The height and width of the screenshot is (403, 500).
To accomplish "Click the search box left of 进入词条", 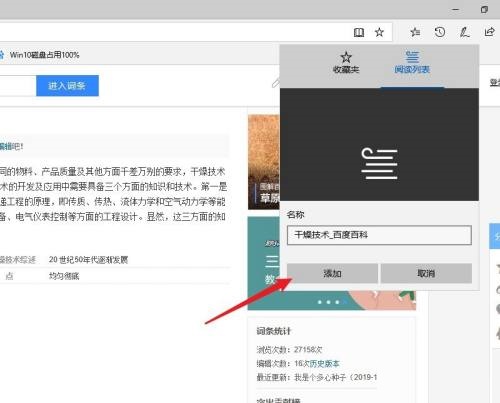I will tap(17, 86).
